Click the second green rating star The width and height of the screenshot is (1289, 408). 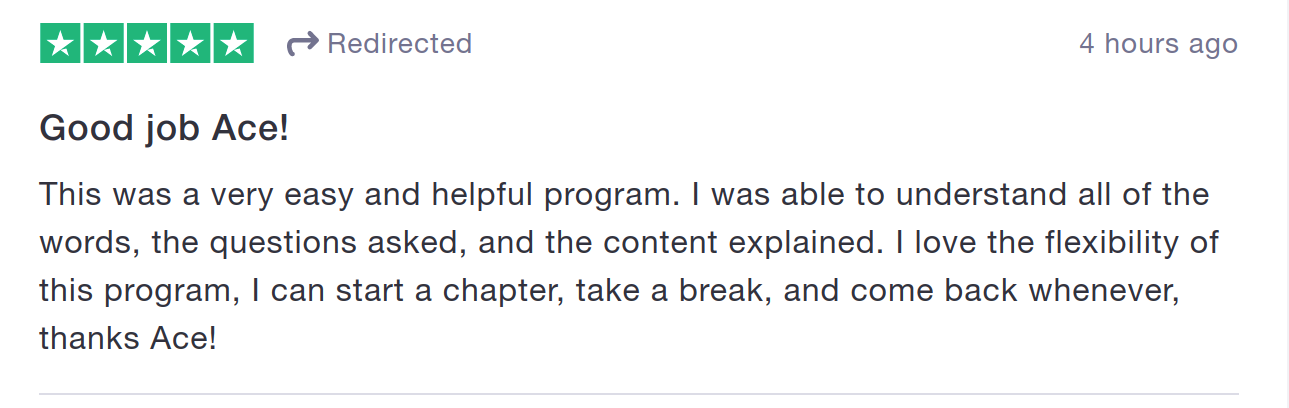(104, 43)
